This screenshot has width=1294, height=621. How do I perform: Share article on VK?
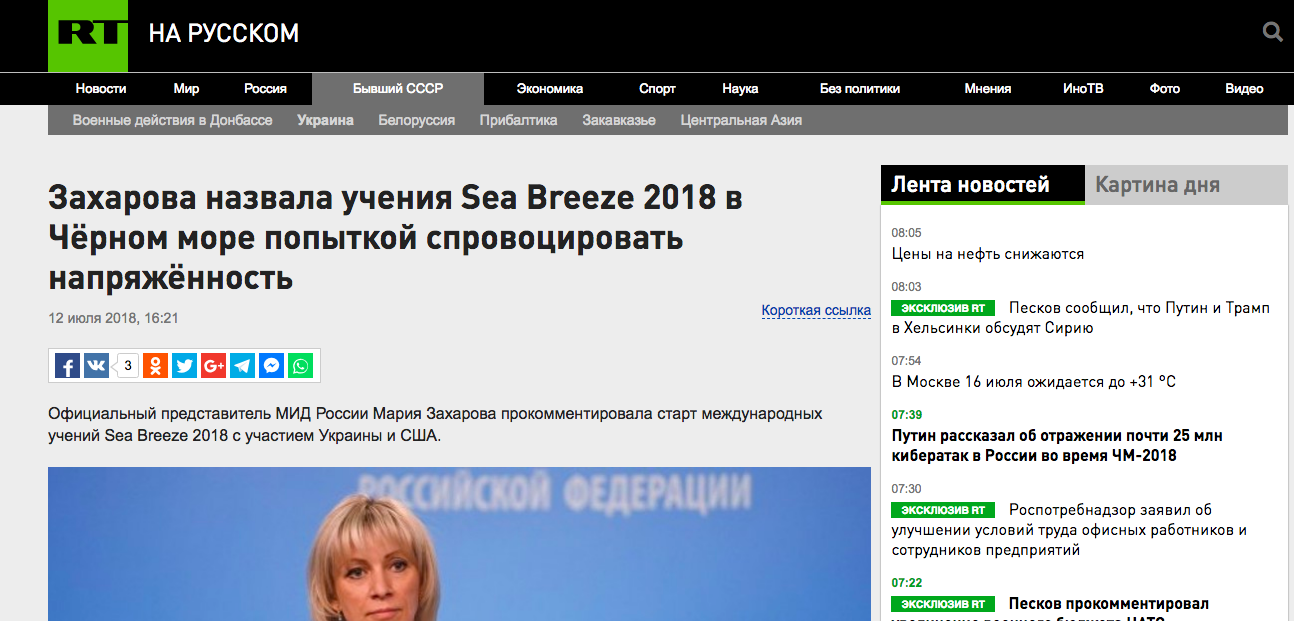(96, 366)
